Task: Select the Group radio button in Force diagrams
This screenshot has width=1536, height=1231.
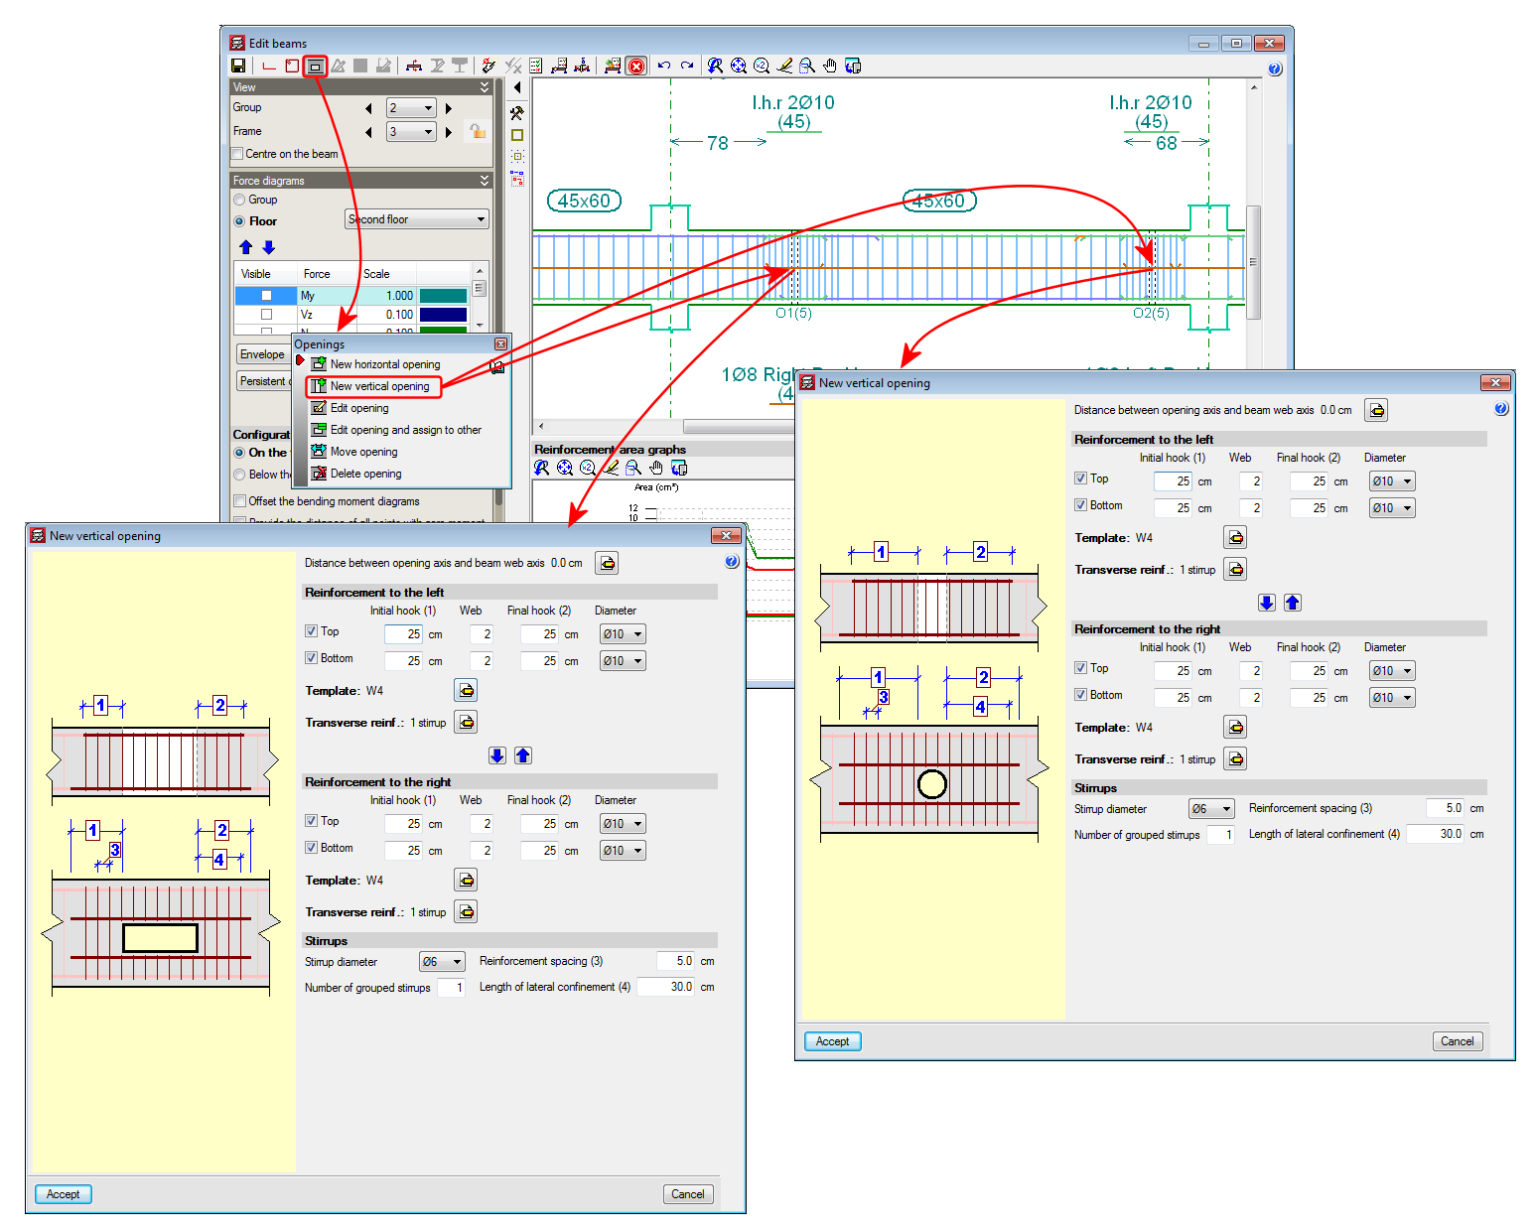Action: [240, 199]
